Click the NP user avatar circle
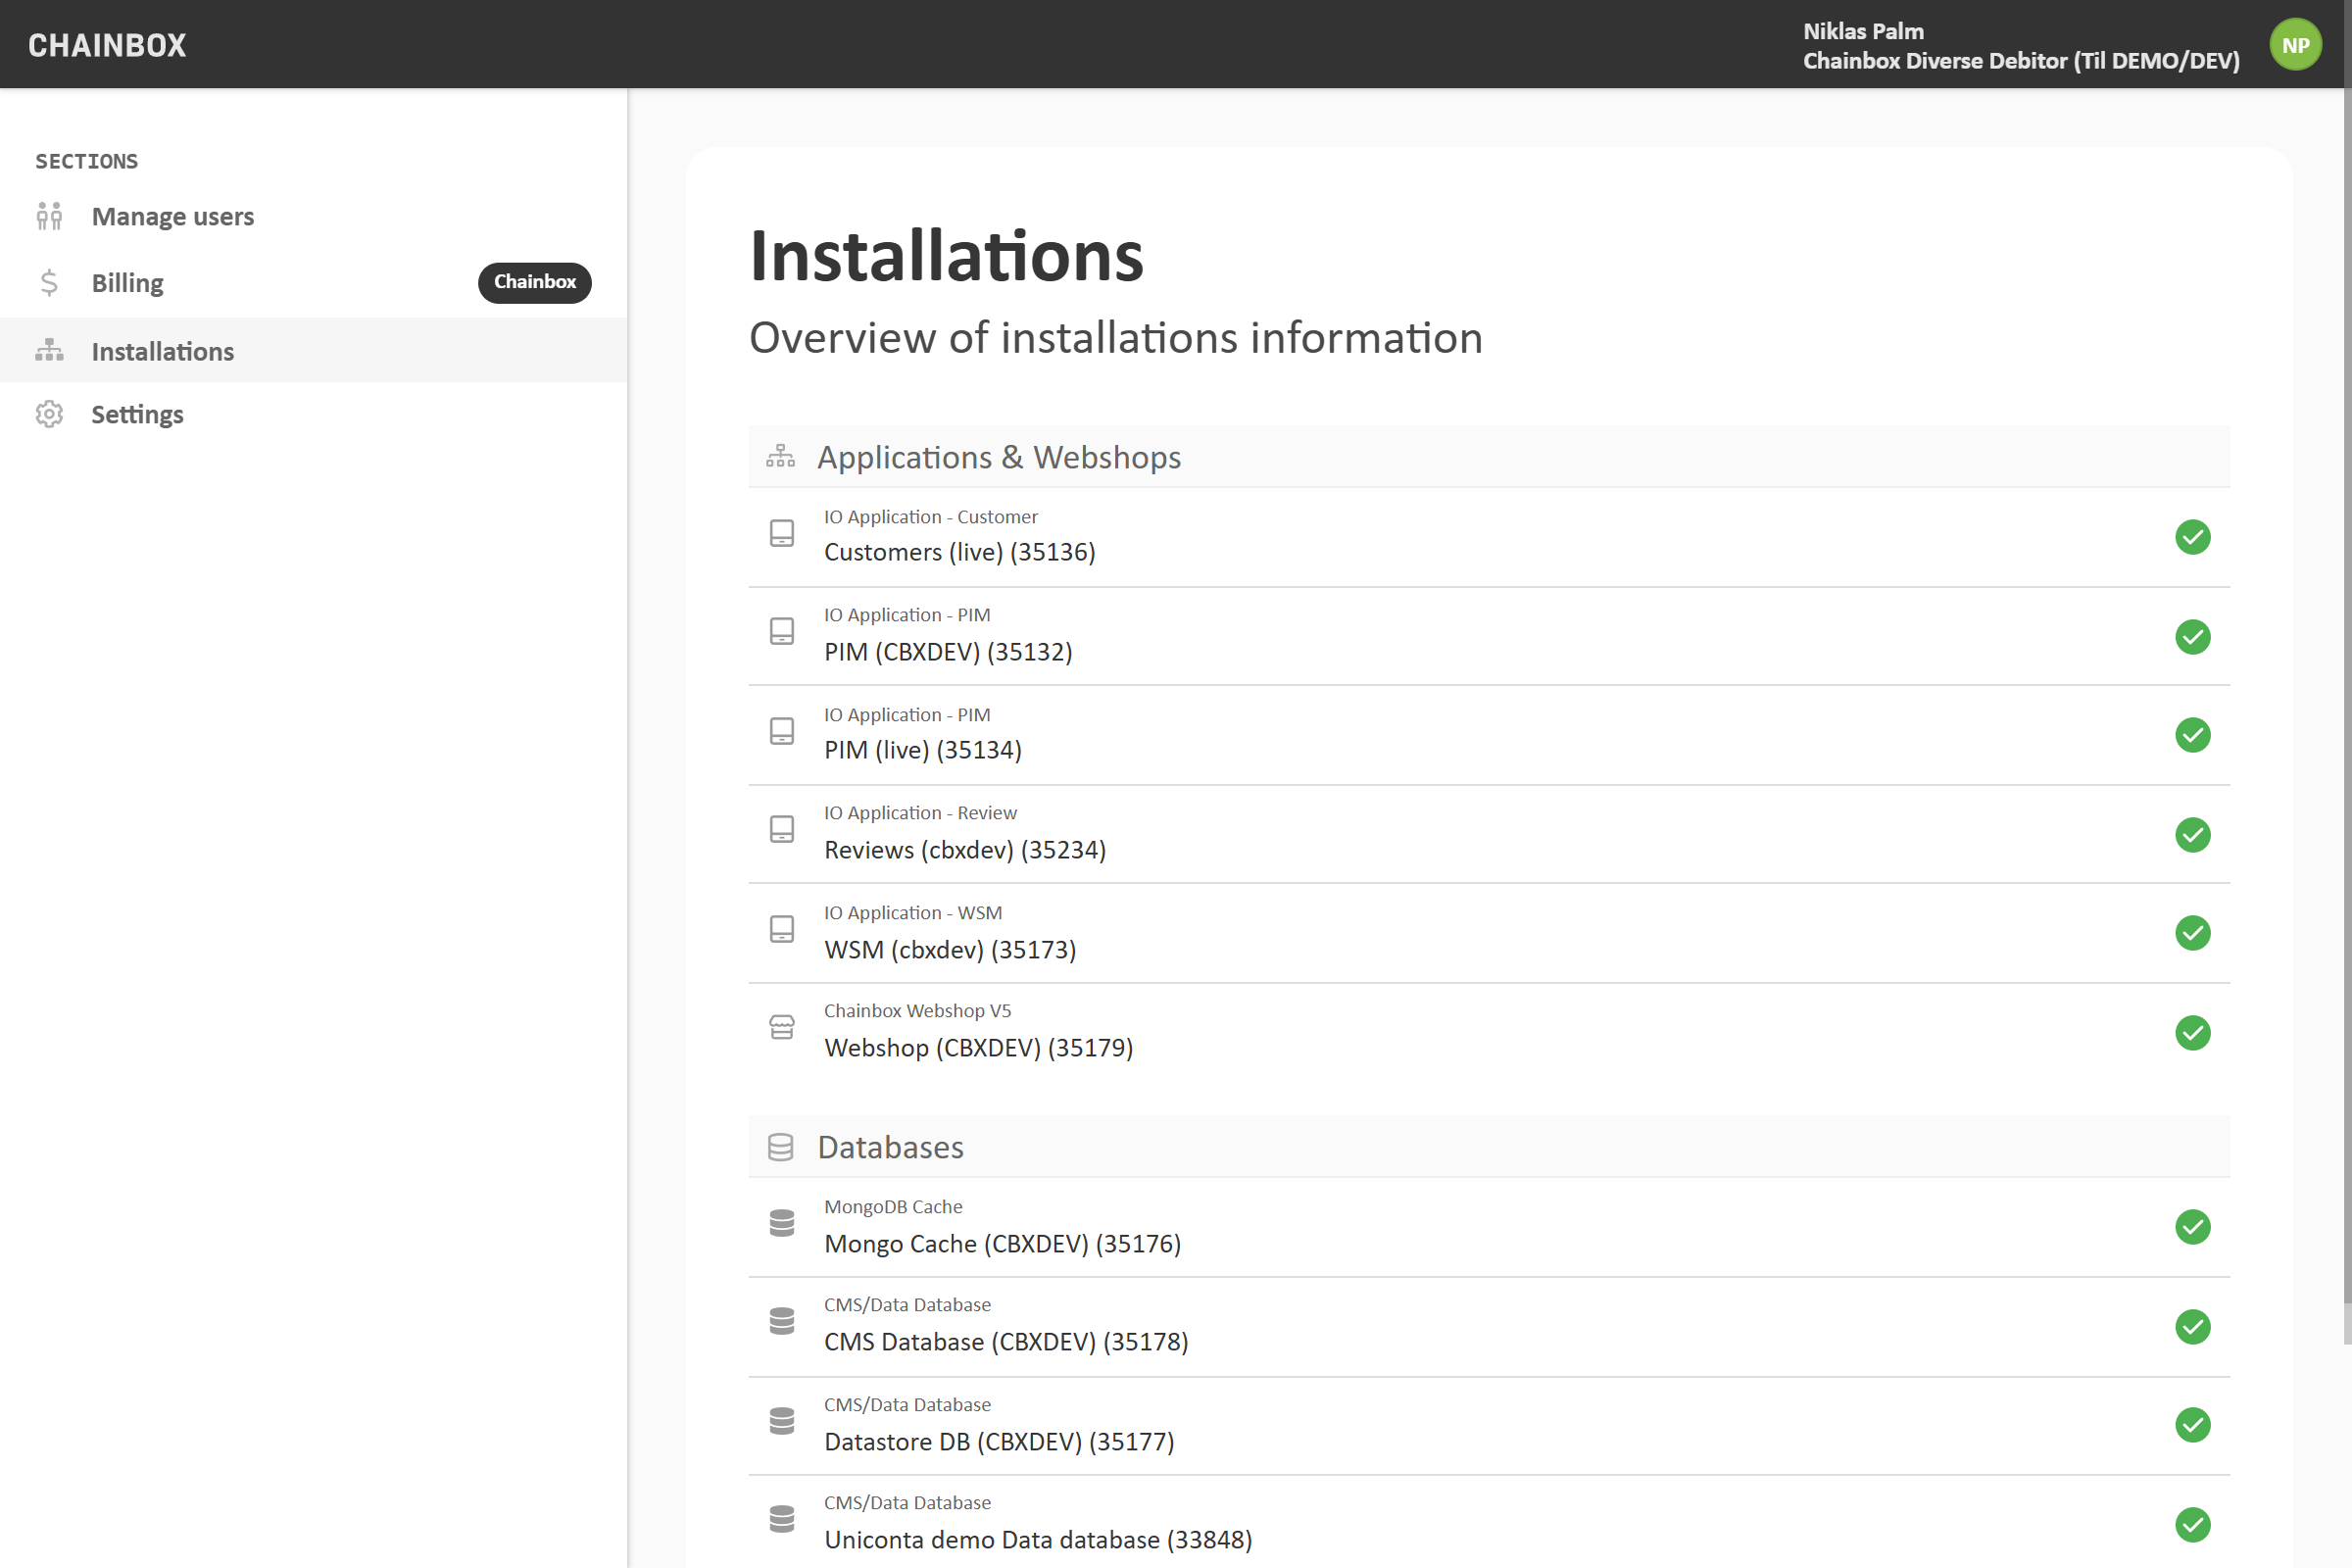This screenshot has height=1568, width=2352. coord(2295,45)
